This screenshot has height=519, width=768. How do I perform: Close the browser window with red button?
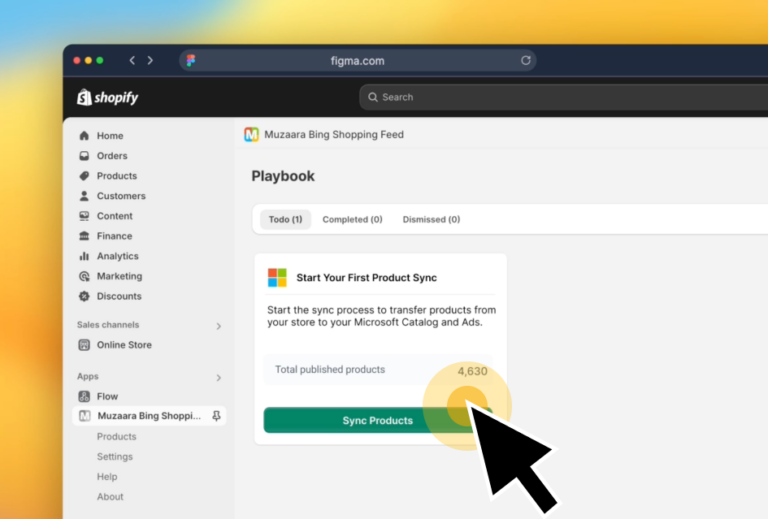pos(77,60)
